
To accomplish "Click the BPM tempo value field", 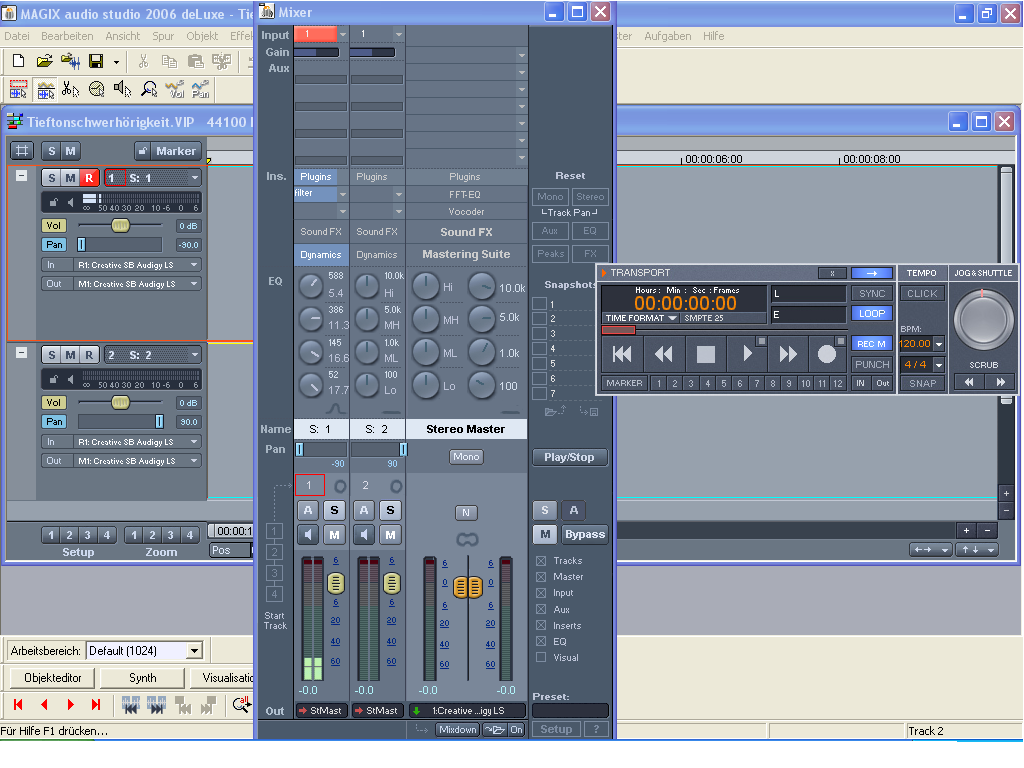I will [915, 343].
